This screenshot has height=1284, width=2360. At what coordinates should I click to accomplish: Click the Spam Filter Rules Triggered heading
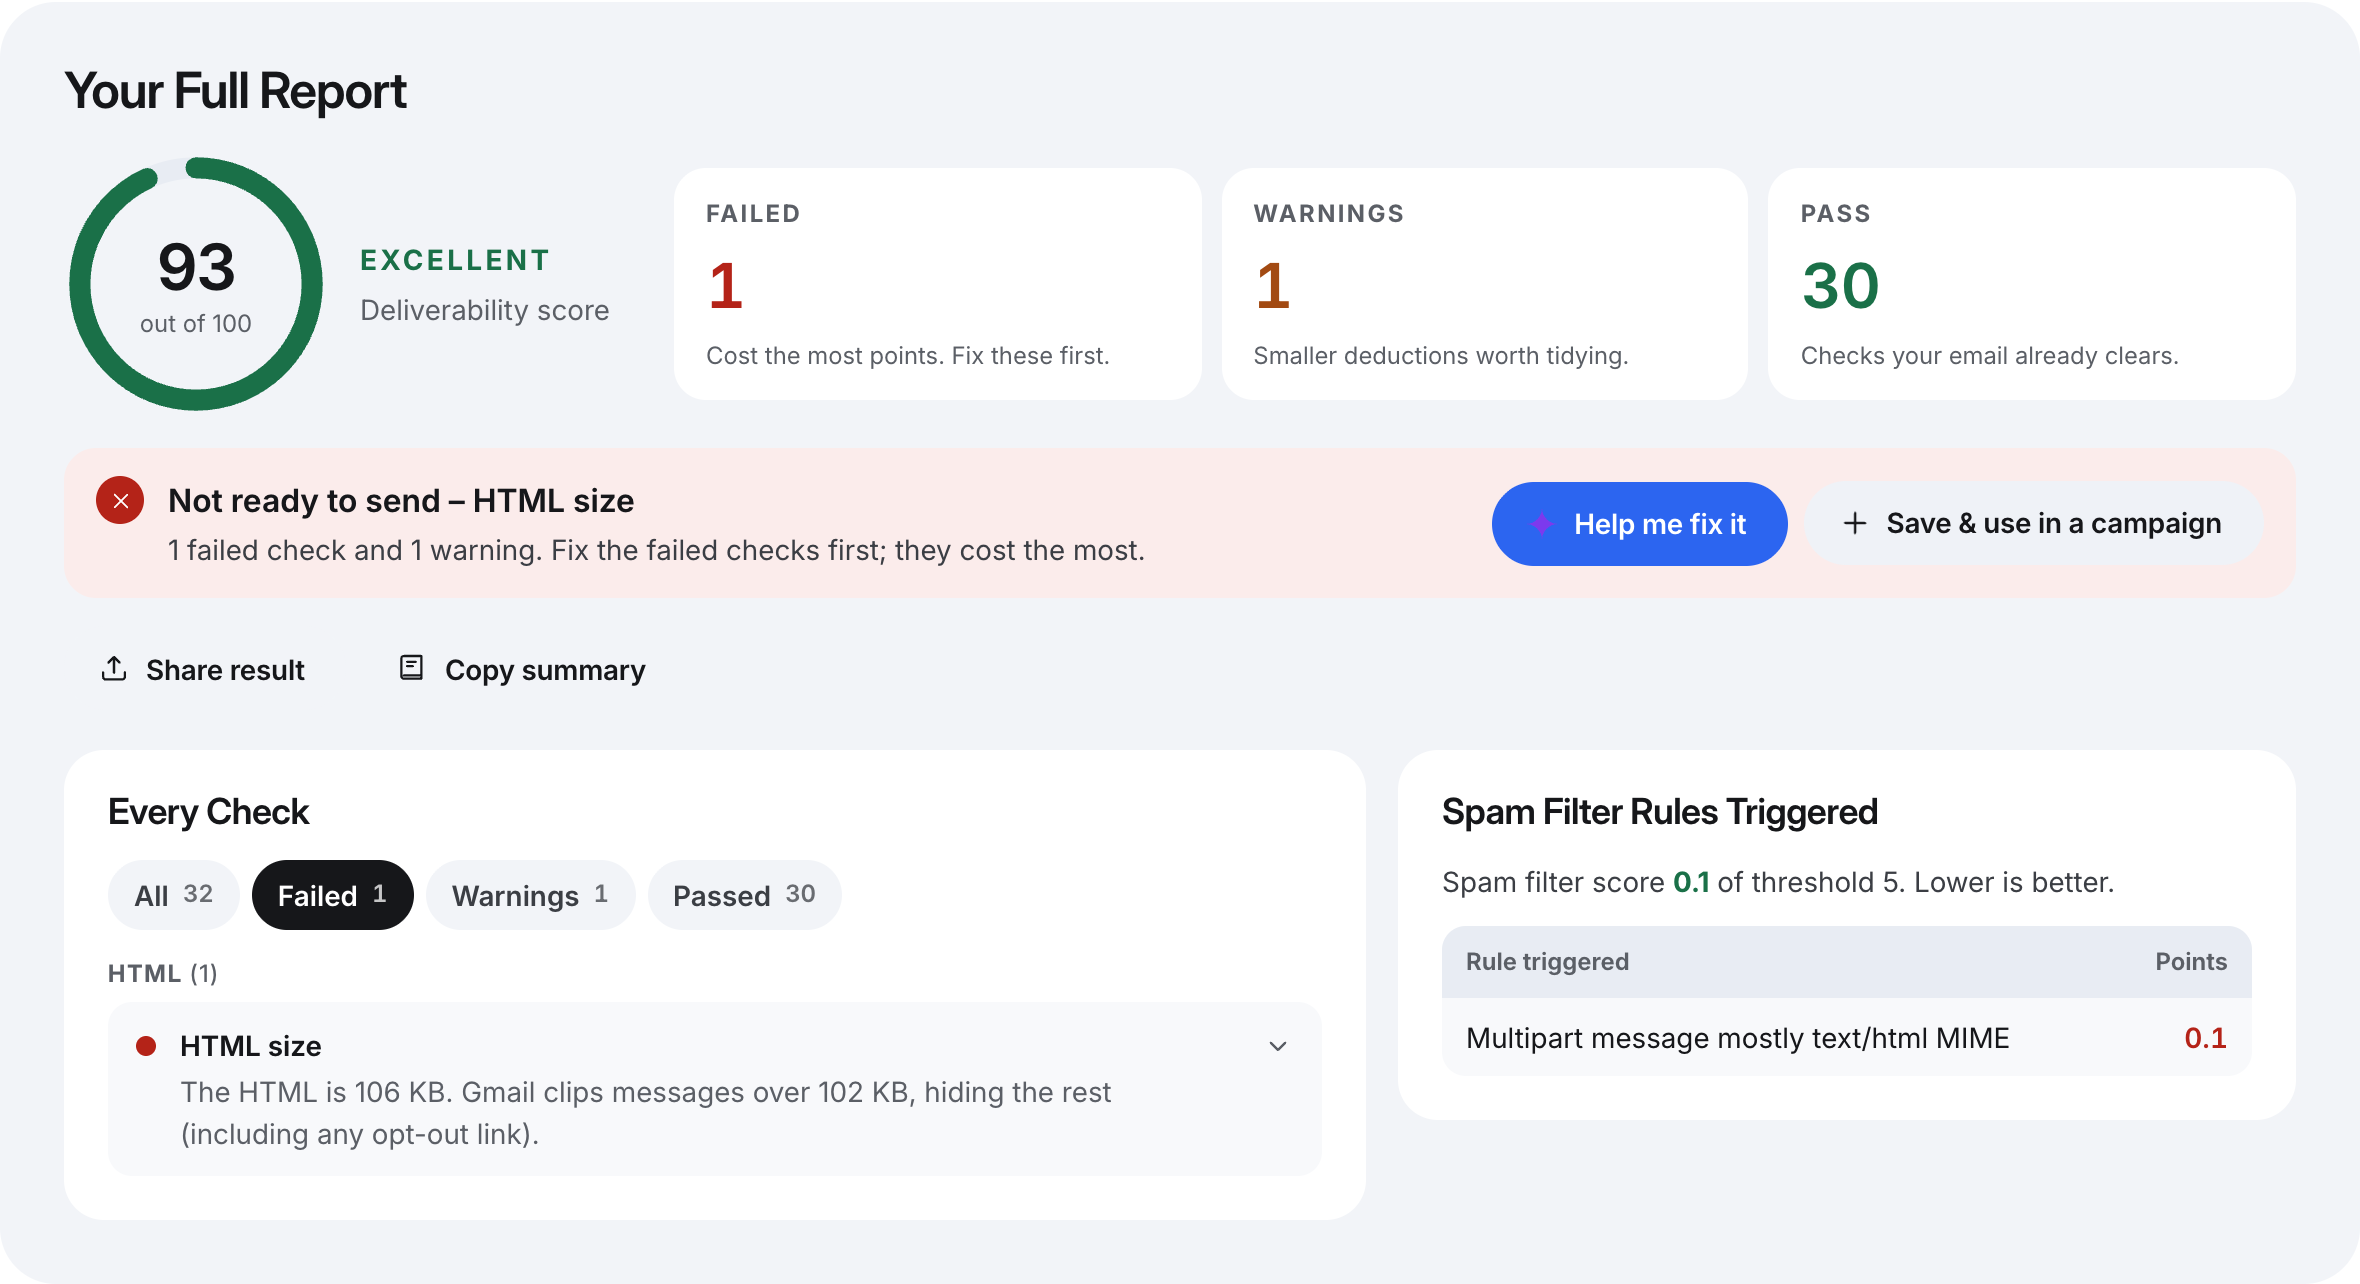(1660, 812)
